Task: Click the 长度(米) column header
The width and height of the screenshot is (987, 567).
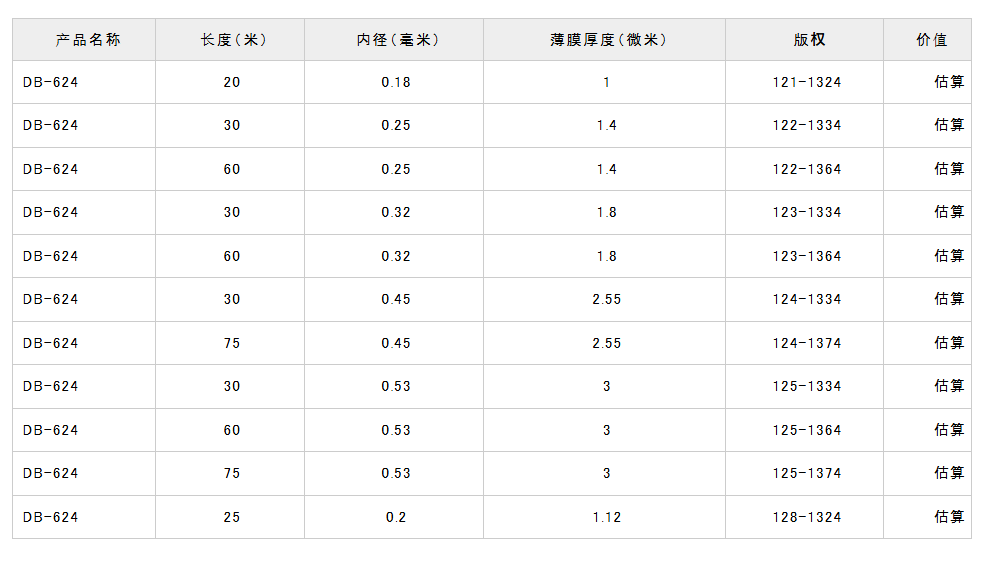Action: [233, 40]
